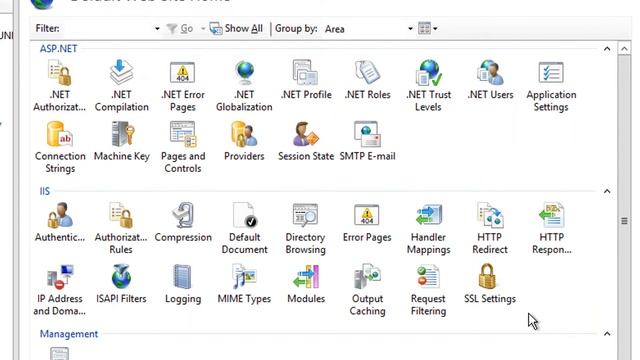Open the Logging feature
640x360 pixels.
[183, 284]
